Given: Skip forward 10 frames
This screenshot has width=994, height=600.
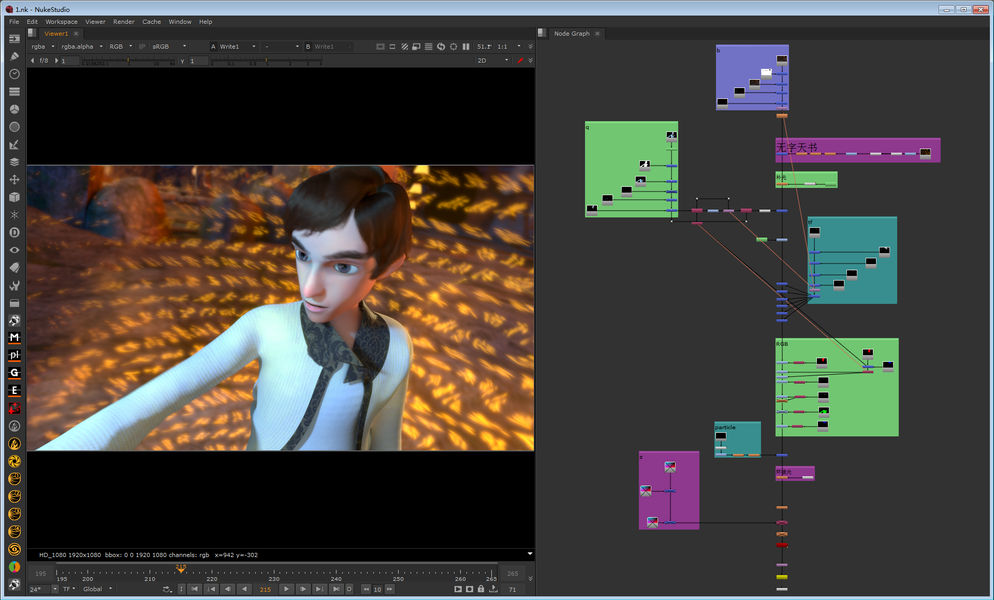Looking at the screenshot, I should coord(389,589).
